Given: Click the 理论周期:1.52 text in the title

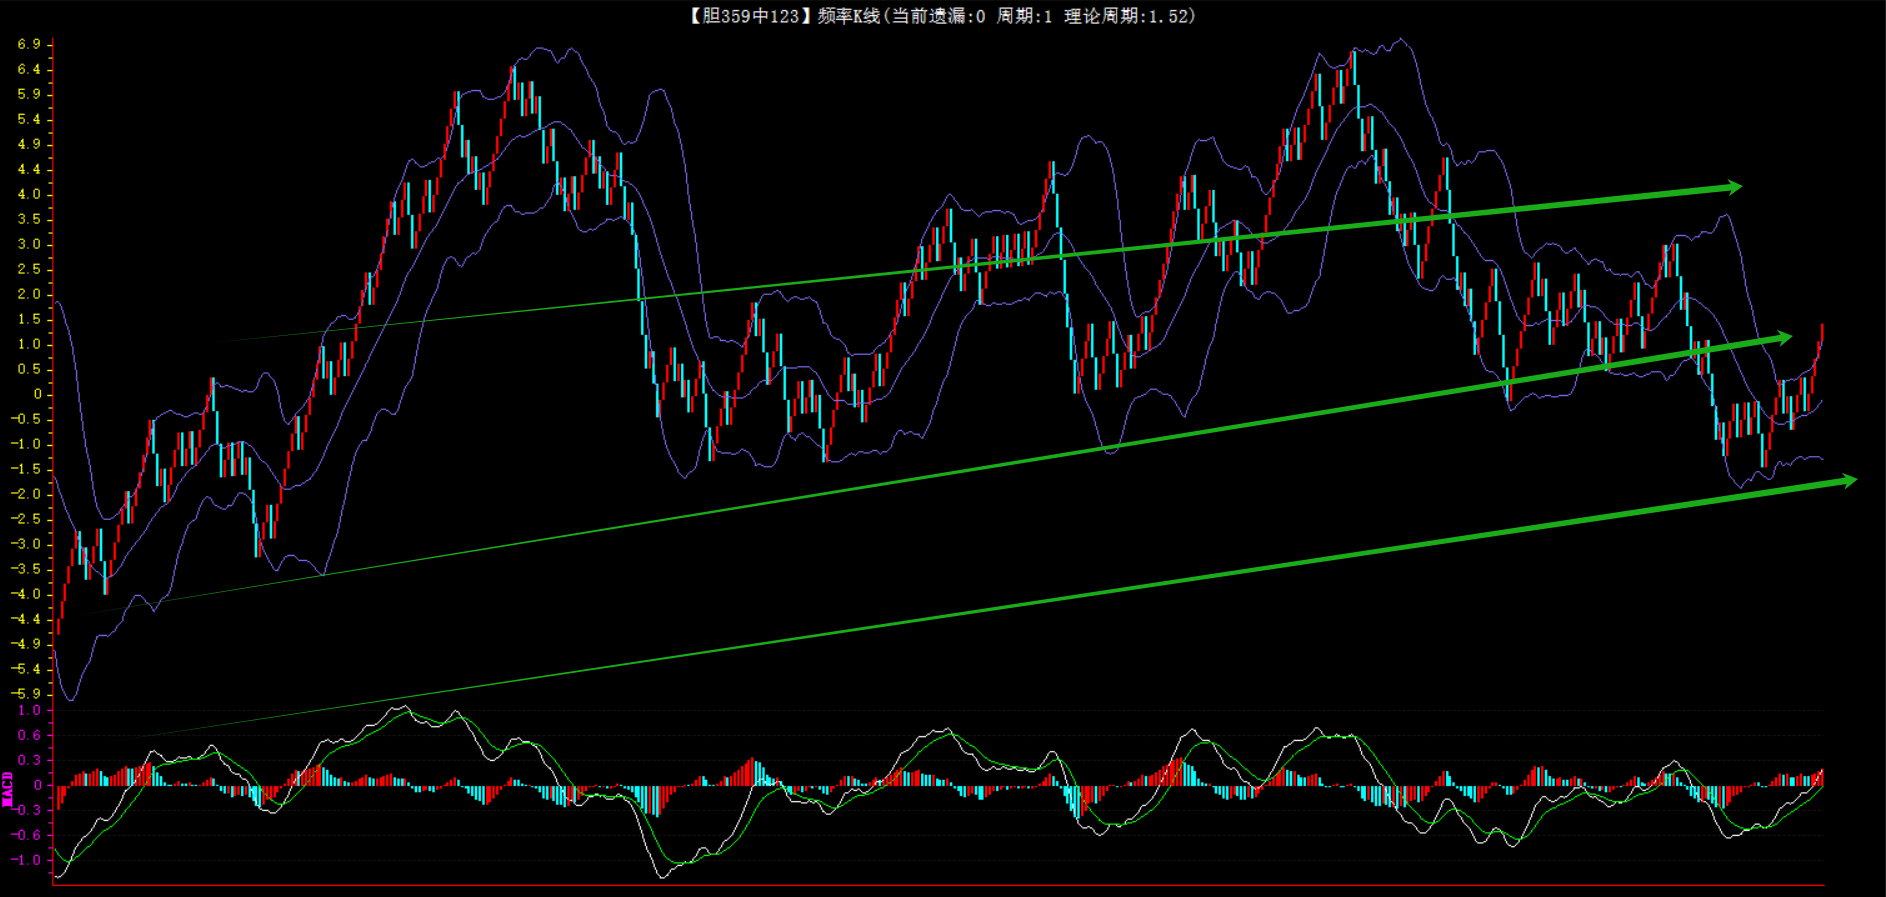Looking at the screenshot, I should [x=1128, y=16].
